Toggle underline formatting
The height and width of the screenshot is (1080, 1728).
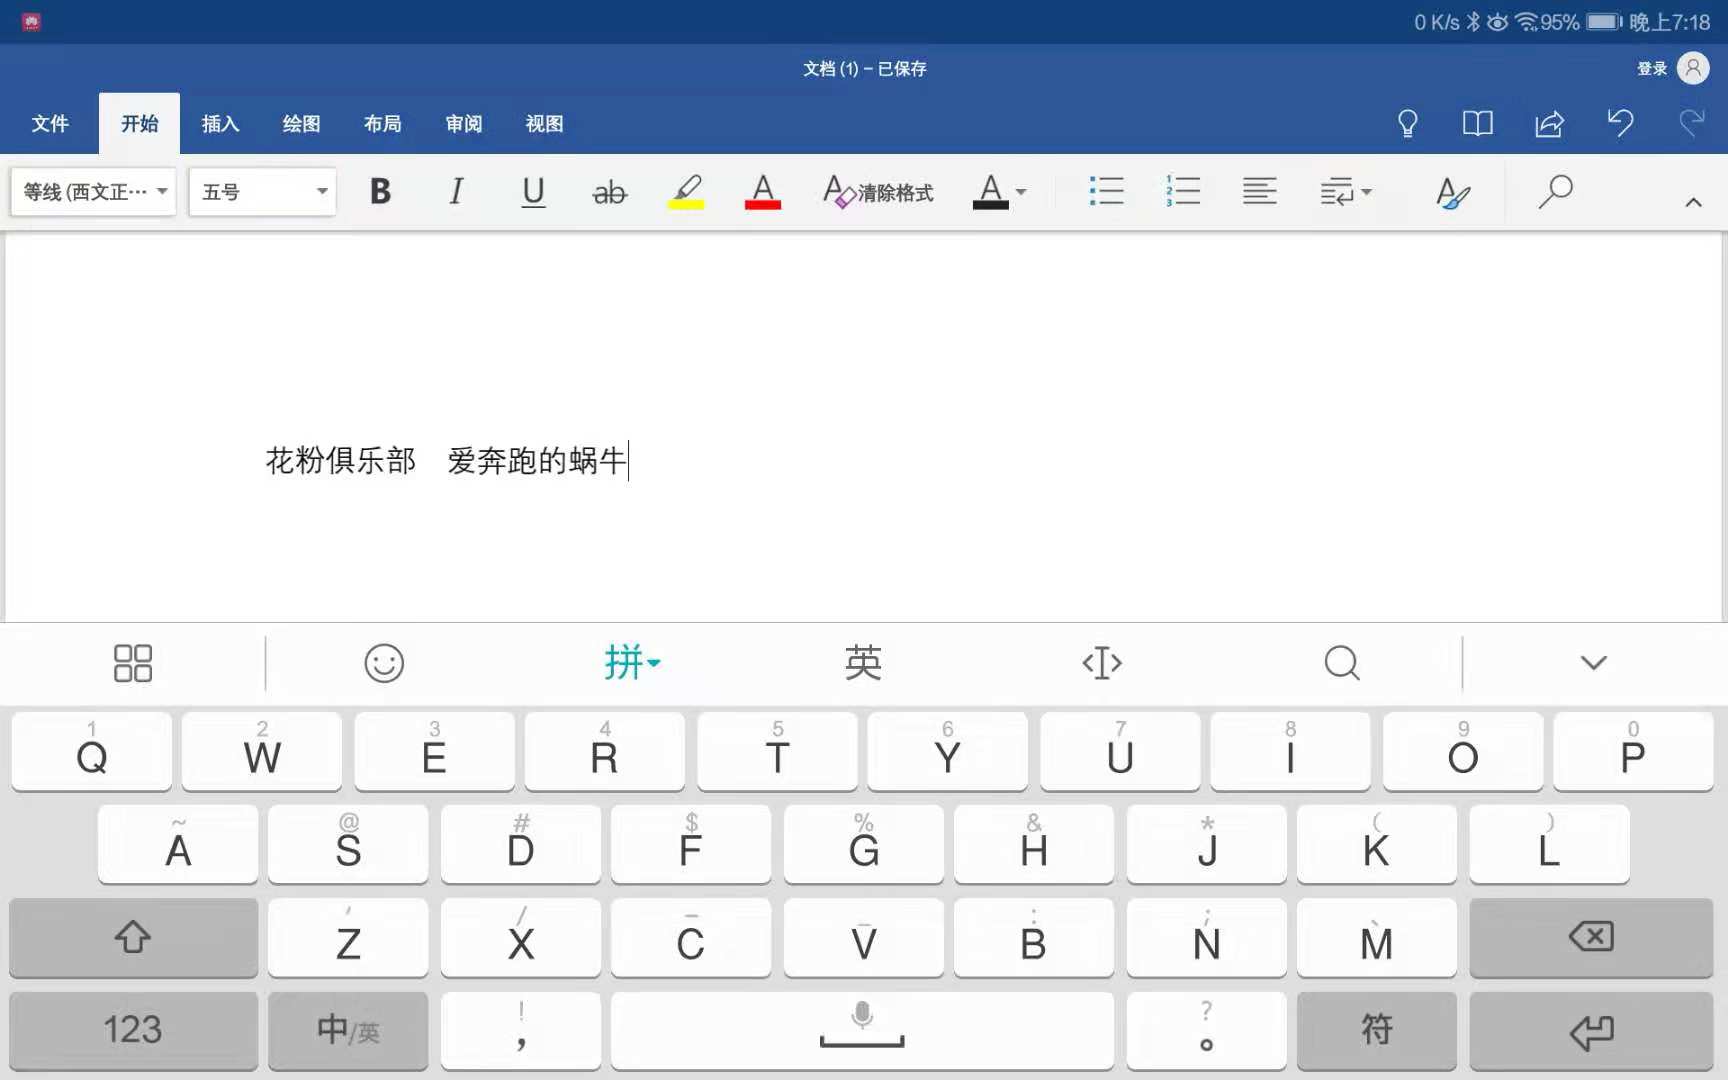(533, 191)
